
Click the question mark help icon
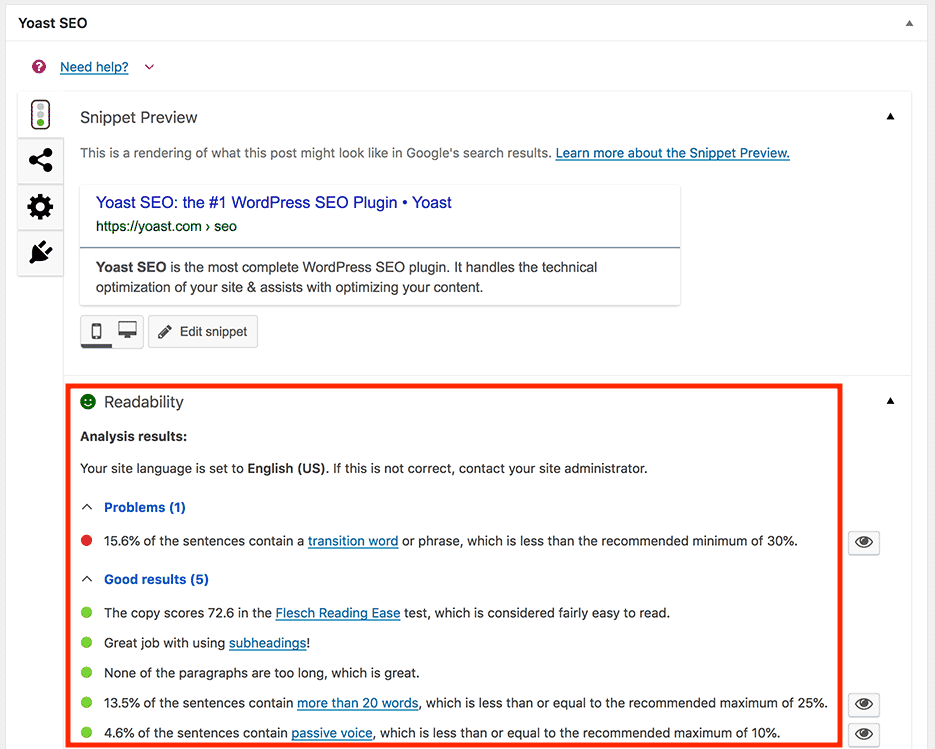point(39,67)
